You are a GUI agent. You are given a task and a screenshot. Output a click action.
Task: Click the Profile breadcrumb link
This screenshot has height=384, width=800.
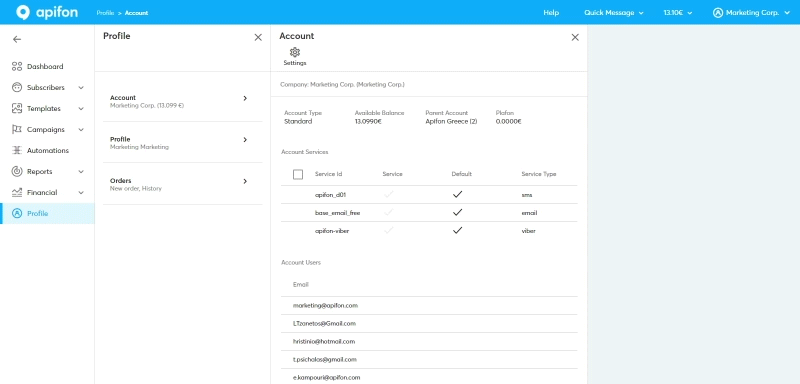(105, 13)
